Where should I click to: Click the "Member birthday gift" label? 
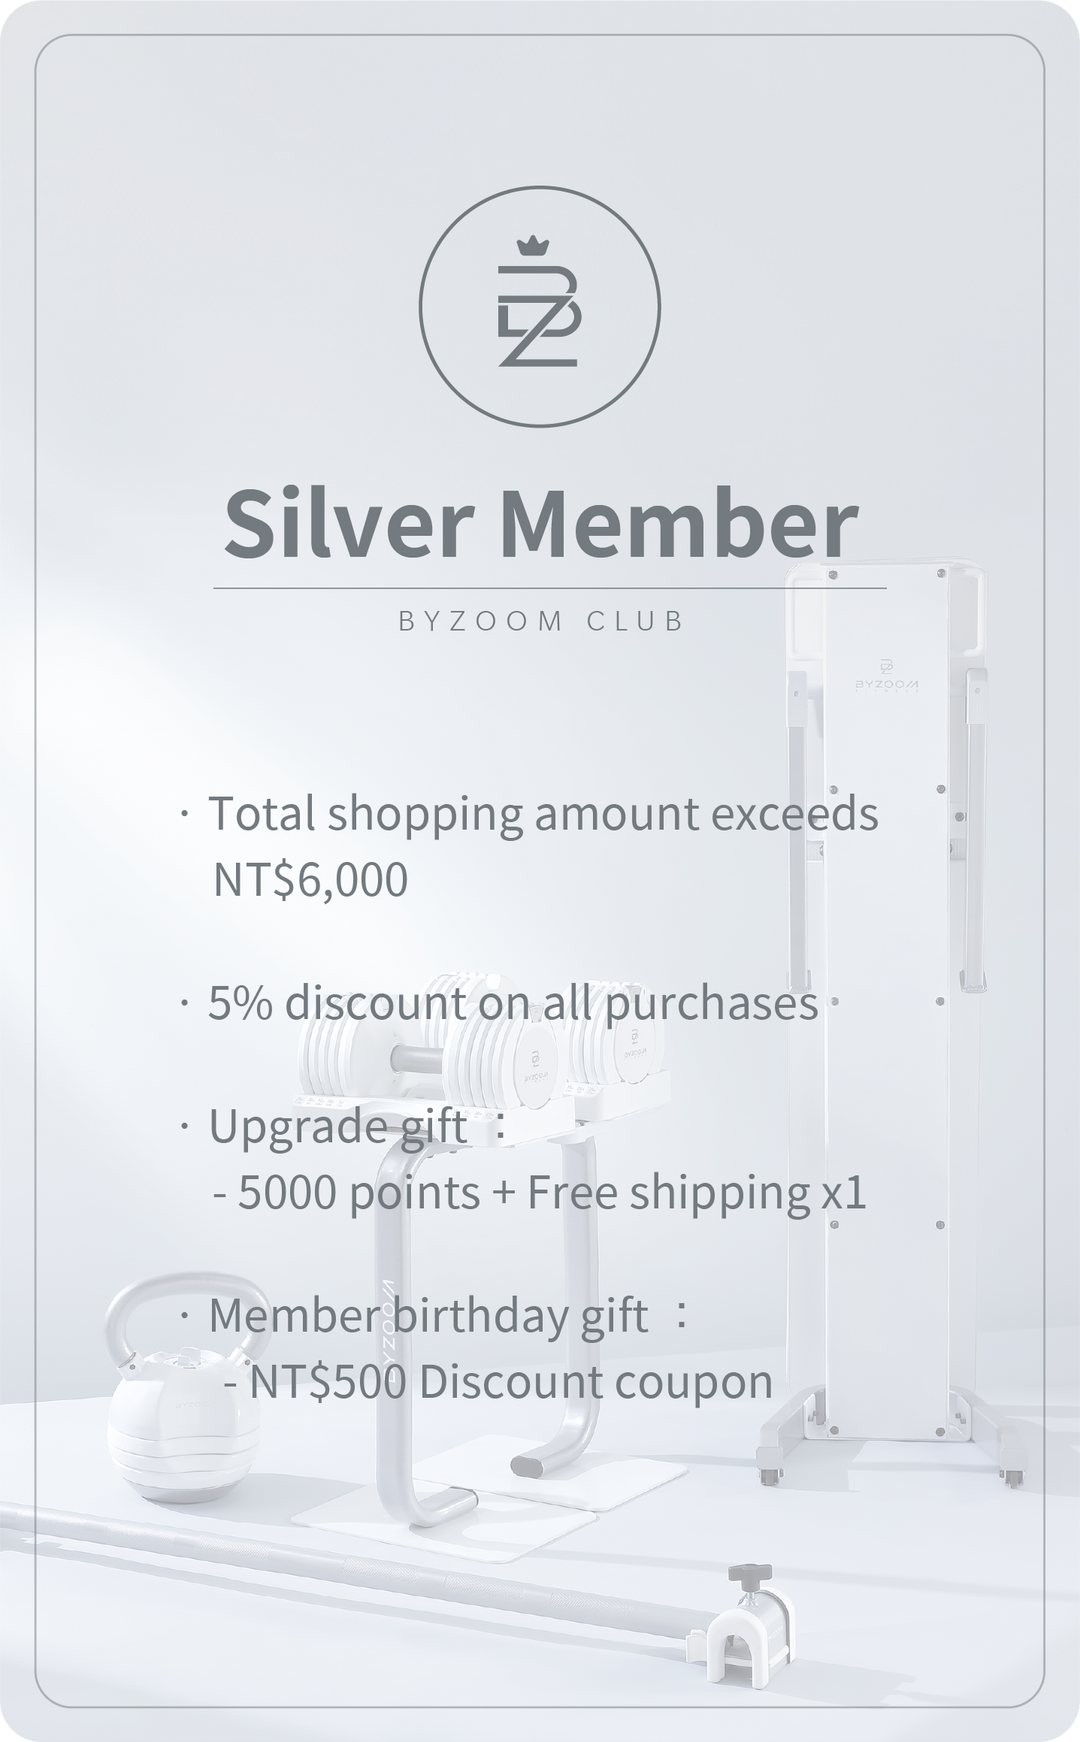(428, 1315)
